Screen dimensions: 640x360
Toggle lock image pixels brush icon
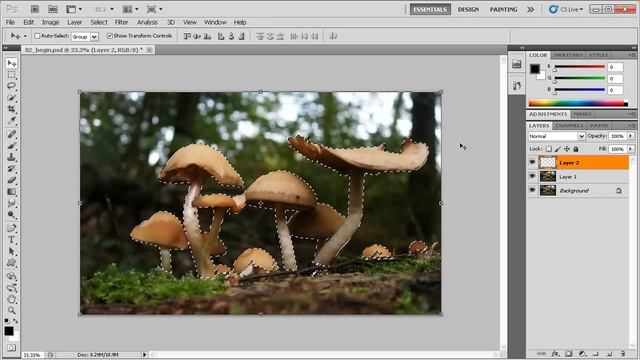(x=558, y=149)
